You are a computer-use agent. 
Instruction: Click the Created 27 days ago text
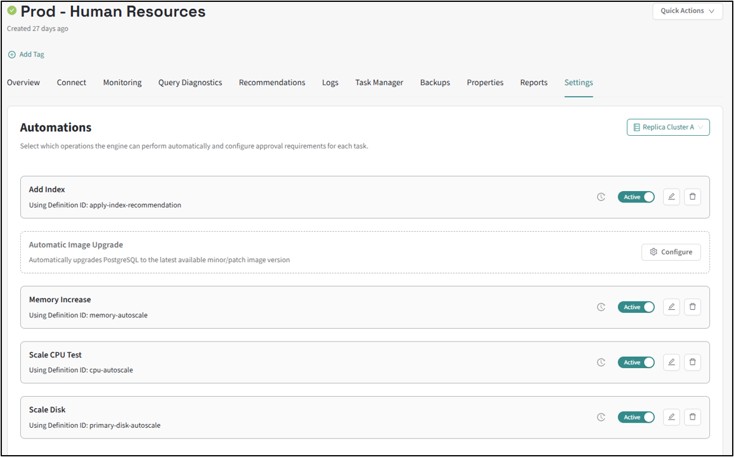[x=37, y=29]
